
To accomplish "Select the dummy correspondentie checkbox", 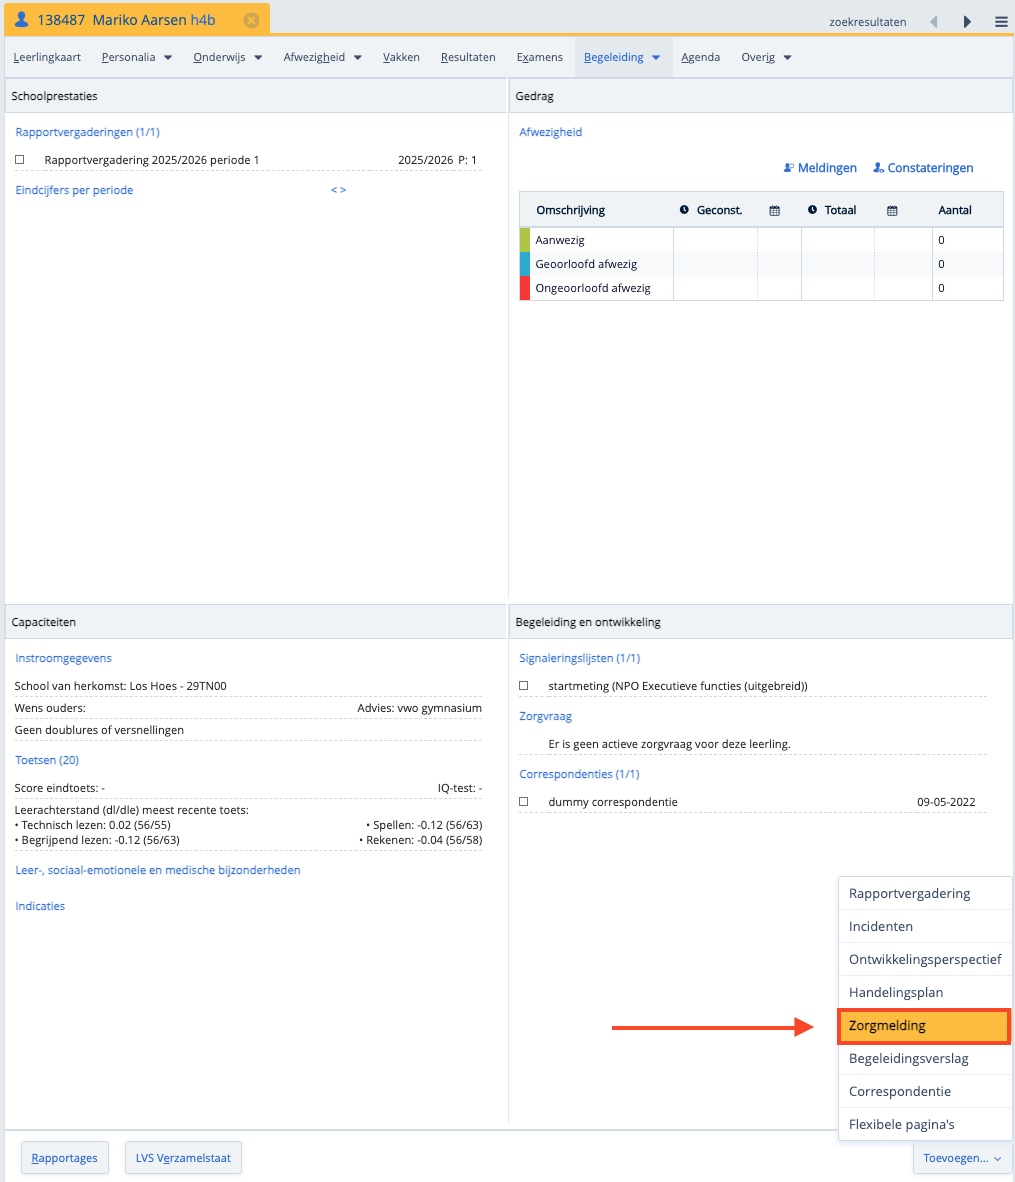I will click(x=524, y=802).
